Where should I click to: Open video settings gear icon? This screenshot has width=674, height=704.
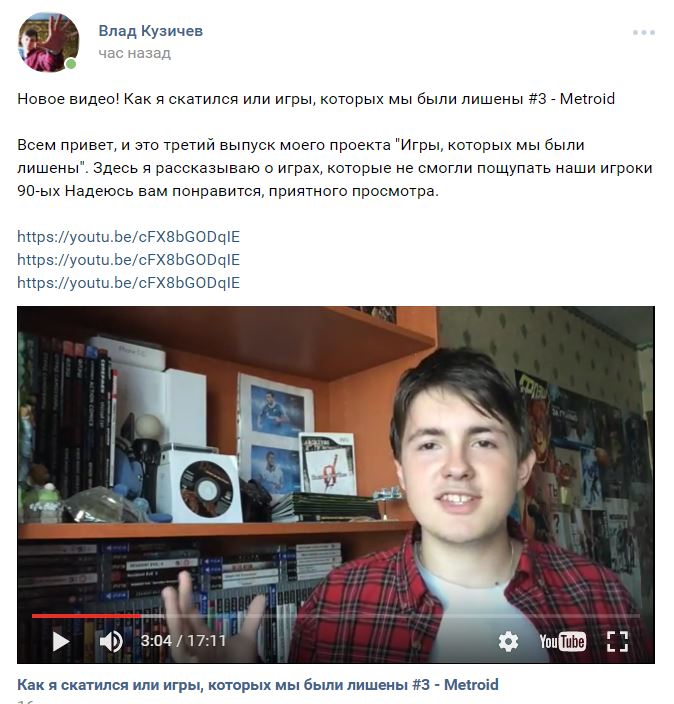pyautogui.click(x=508, y=641)
